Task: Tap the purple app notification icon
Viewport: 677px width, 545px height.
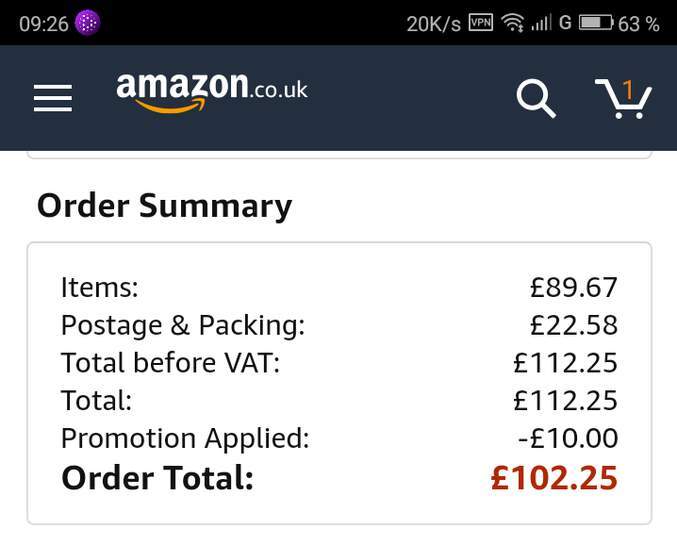Action: [x=89, y=22]
